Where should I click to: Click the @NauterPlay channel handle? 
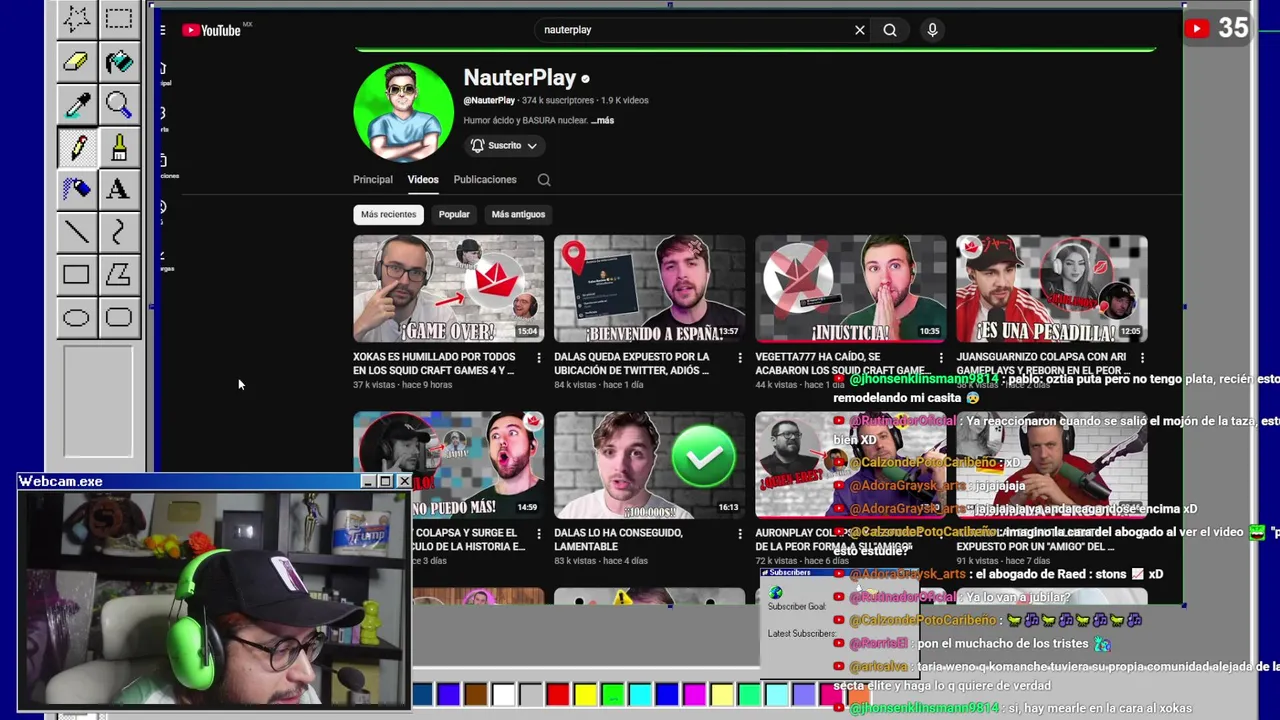489,101
